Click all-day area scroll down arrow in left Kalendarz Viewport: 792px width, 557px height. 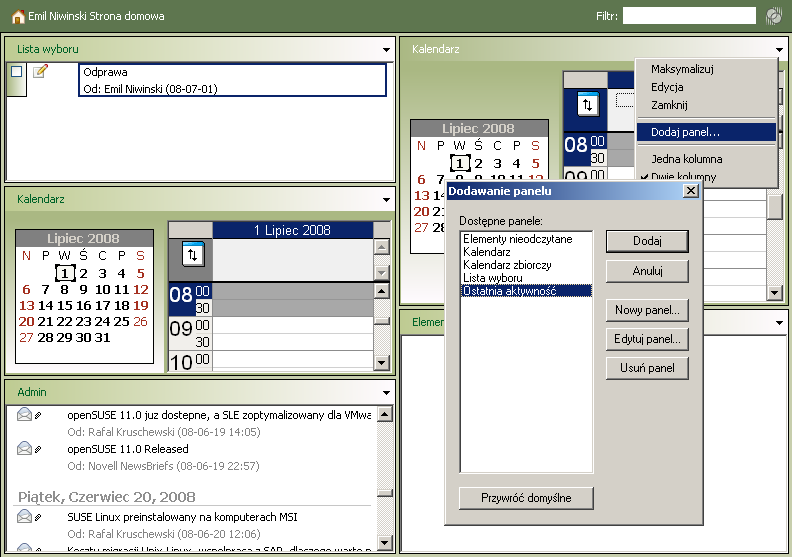(x=382, y=273)
